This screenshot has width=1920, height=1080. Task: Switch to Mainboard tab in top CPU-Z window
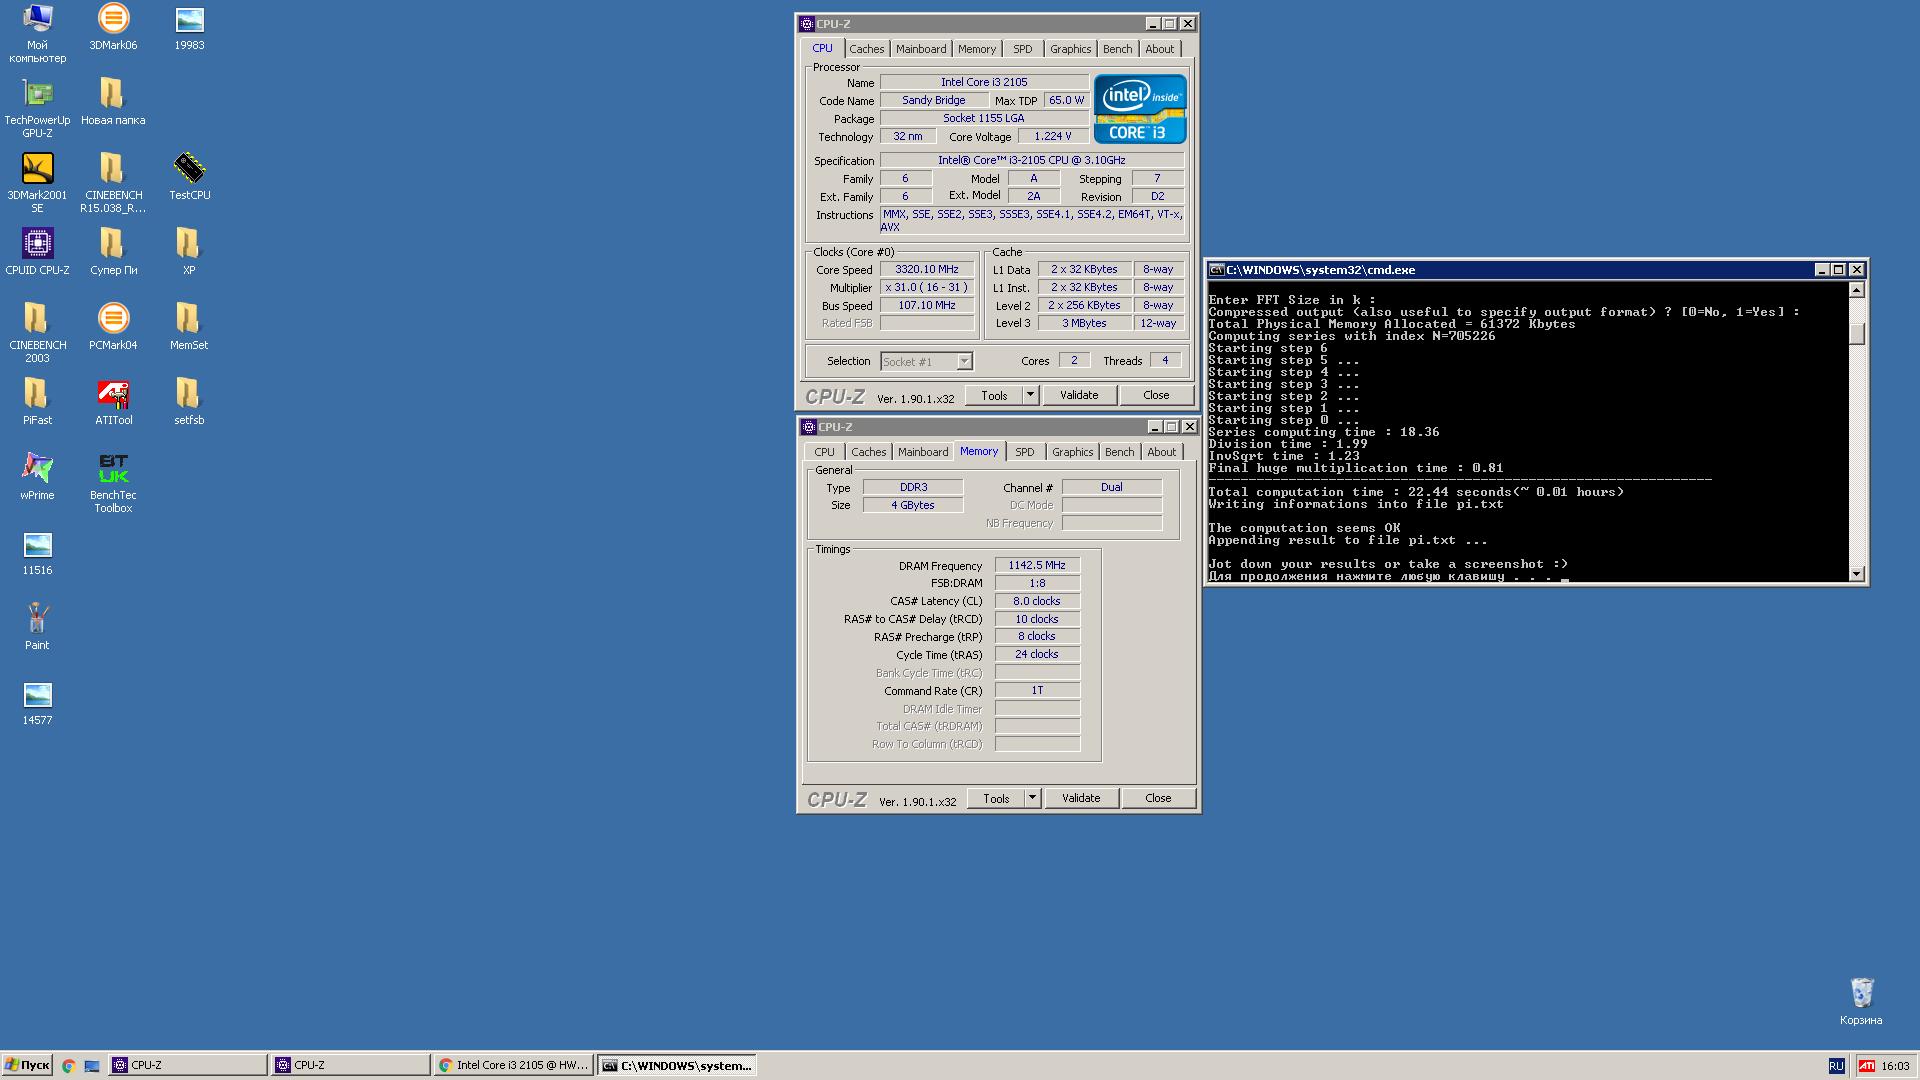921,49
